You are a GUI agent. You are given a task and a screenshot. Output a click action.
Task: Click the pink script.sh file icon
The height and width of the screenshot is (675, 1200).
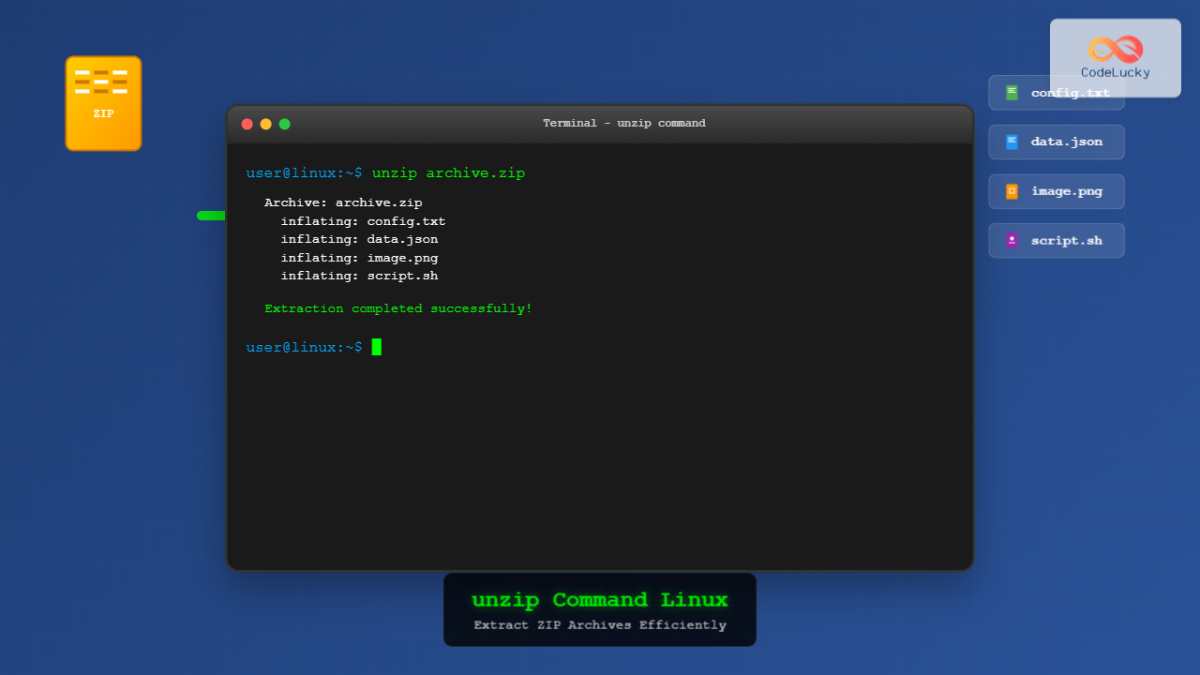point(1012,240)
